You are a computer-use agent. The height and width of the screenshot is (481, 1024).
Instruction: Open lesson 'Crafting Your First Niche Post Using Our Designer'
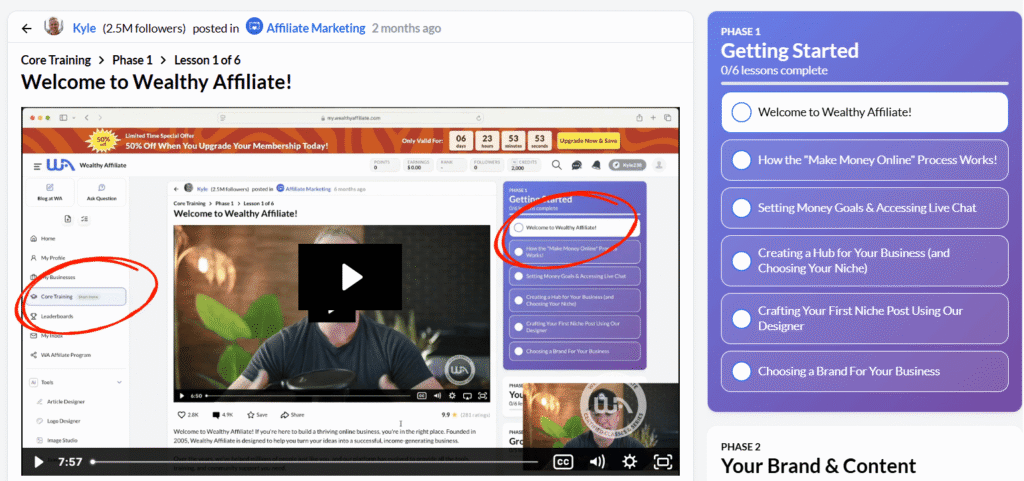[x=865, y=318]
